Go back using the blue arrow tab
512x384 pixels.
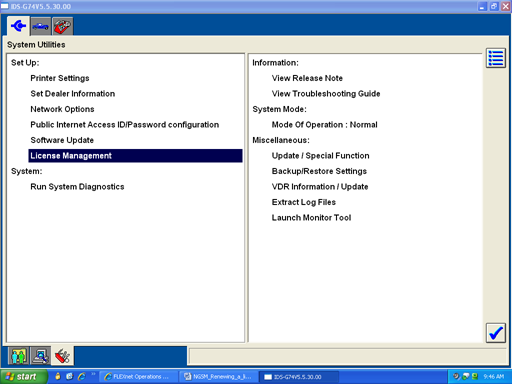(18, 26)
